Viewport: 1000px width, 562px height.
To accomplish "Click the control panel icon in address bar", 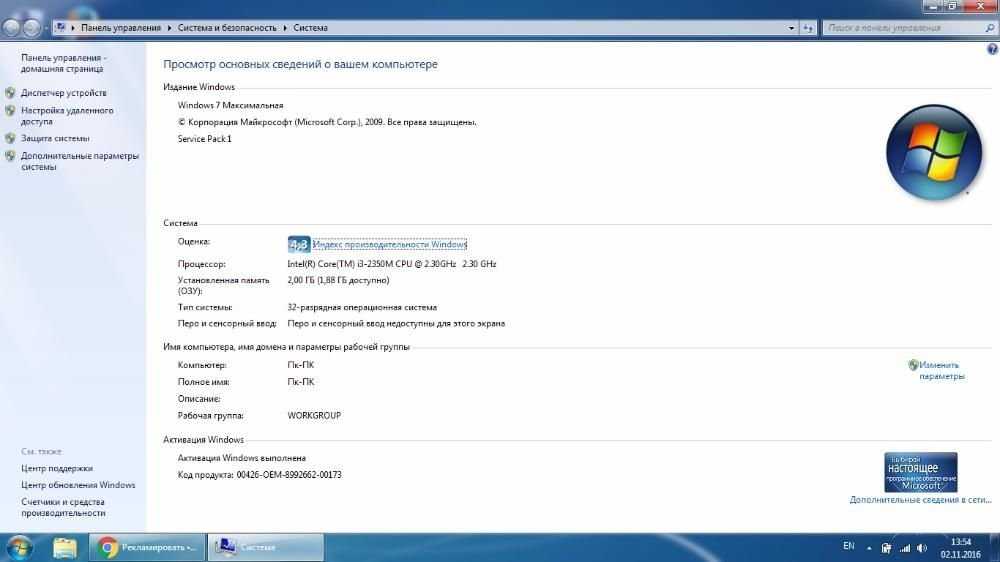I will [x=61, y=27].
